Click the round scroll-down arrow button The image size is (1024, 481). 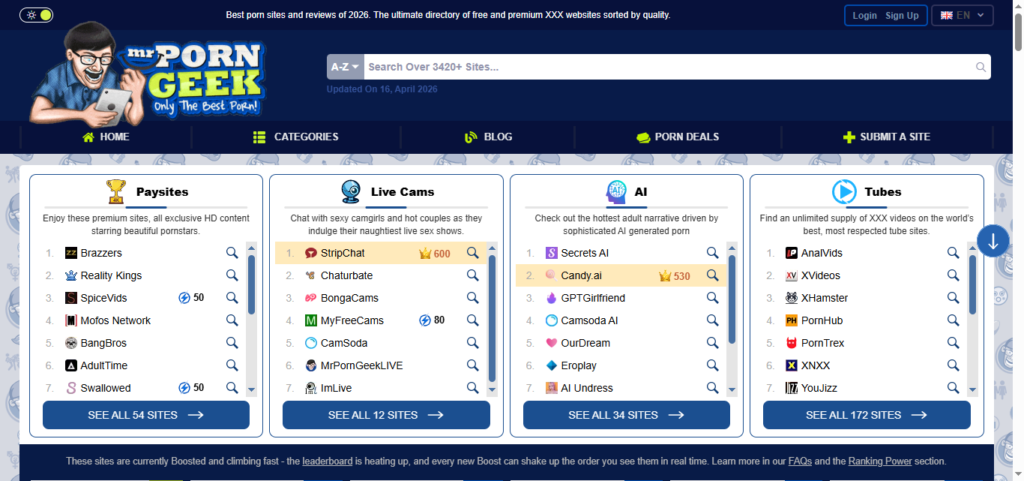993,241
